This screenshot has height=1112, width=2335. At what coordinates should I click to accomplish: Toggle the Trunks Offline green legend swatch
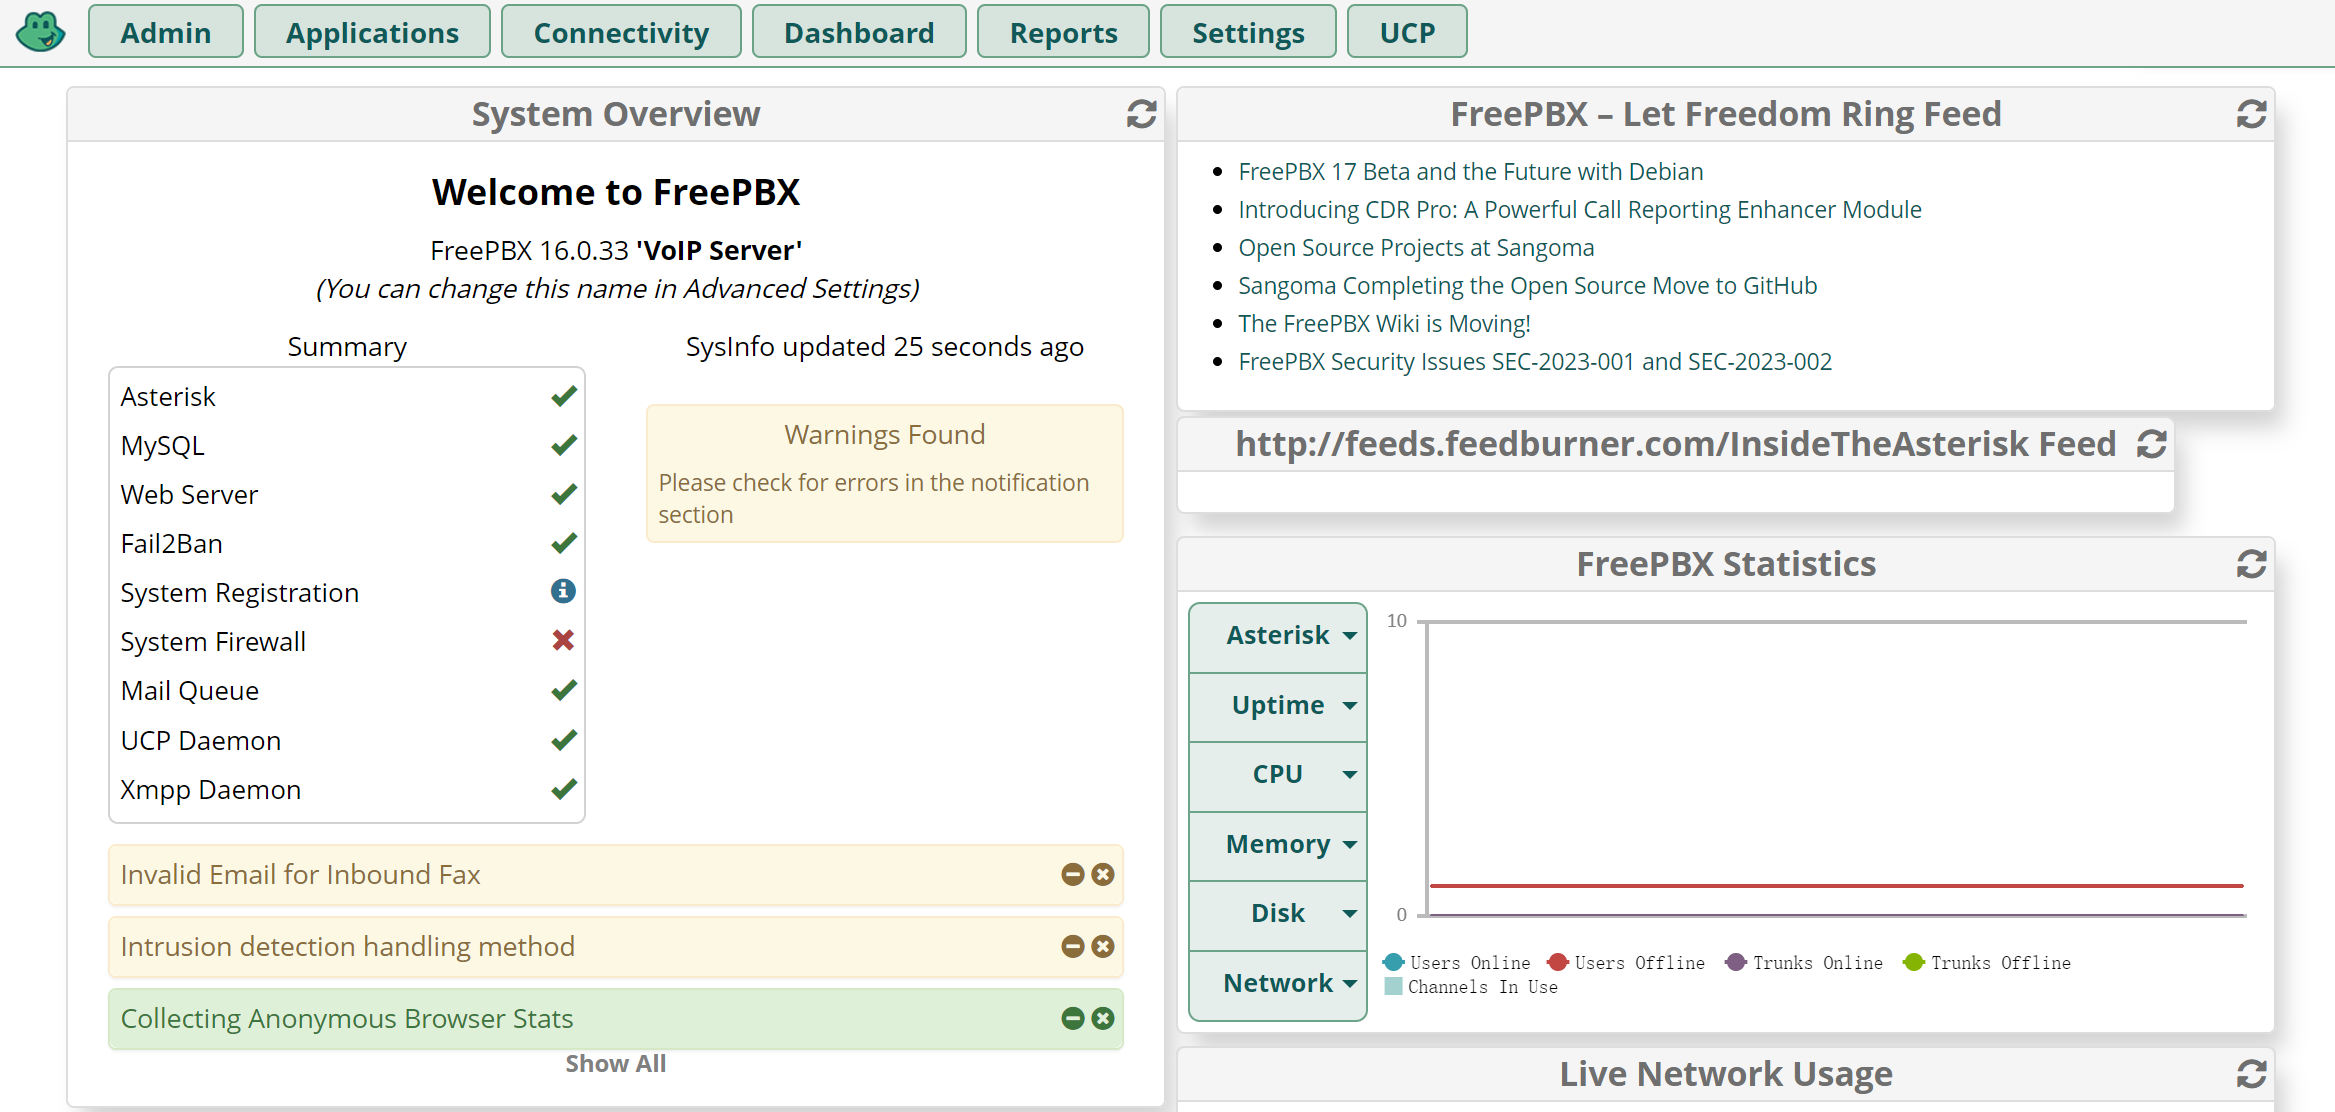click(x=1914, y=963)
